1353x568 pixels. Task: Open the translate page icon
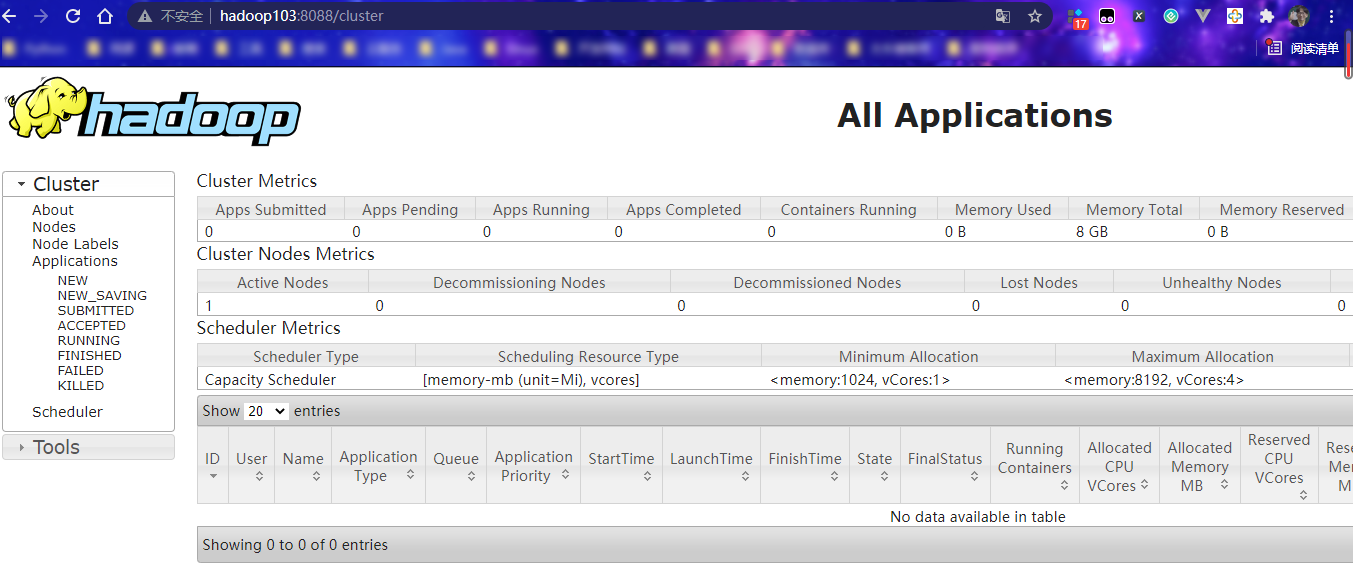[1003, 16]
